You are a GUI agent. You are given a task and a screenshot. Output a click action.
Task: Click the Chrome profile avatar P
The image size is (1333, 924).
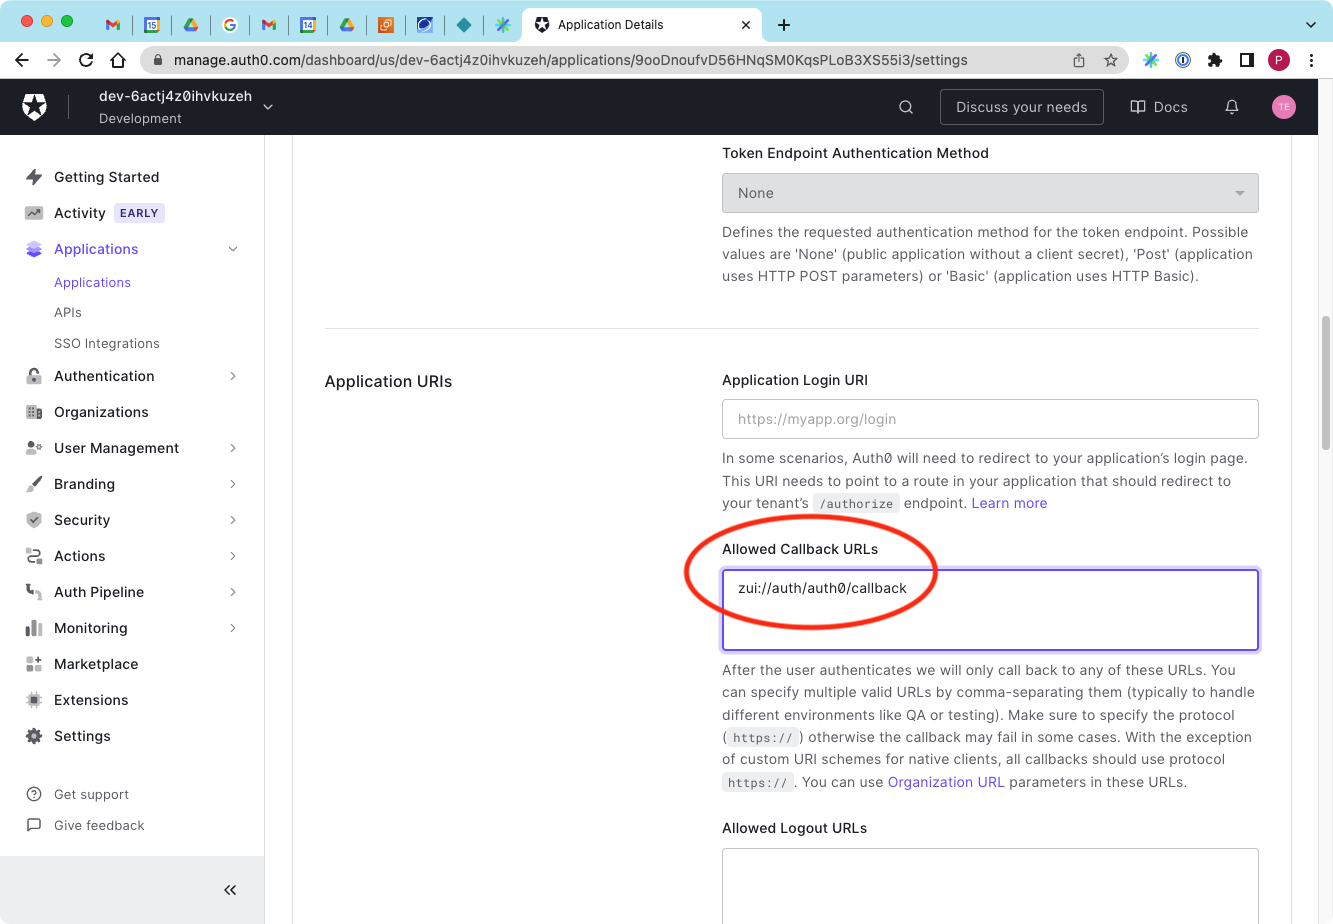point(1279,60)
